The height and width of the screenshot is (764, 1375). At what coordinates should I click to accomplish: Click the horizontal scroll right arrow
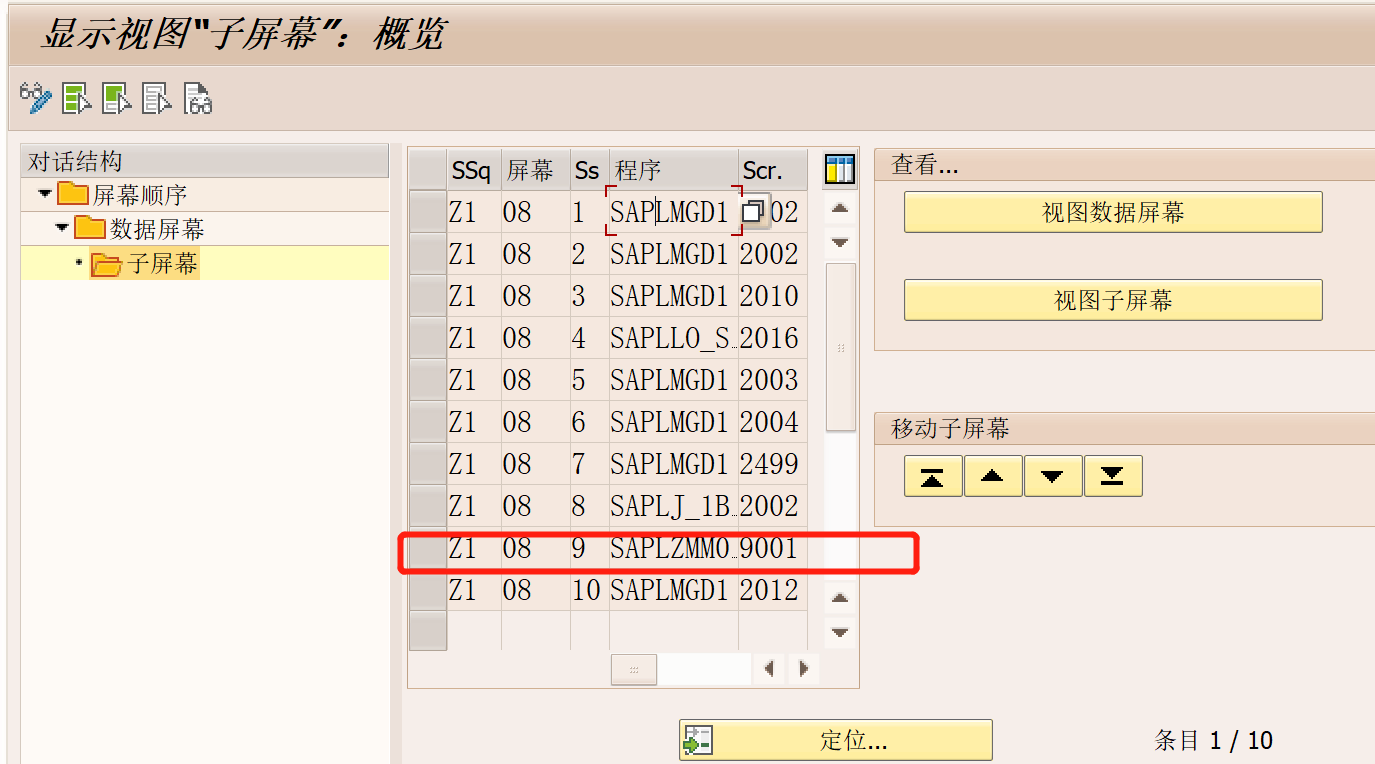pyautogui.click(x=803, y=669)
